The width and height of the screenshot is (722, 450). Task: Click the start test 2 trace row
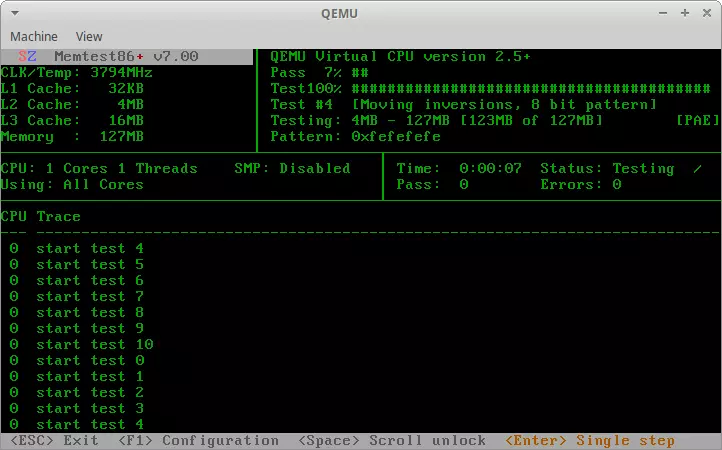coord(76,393)
